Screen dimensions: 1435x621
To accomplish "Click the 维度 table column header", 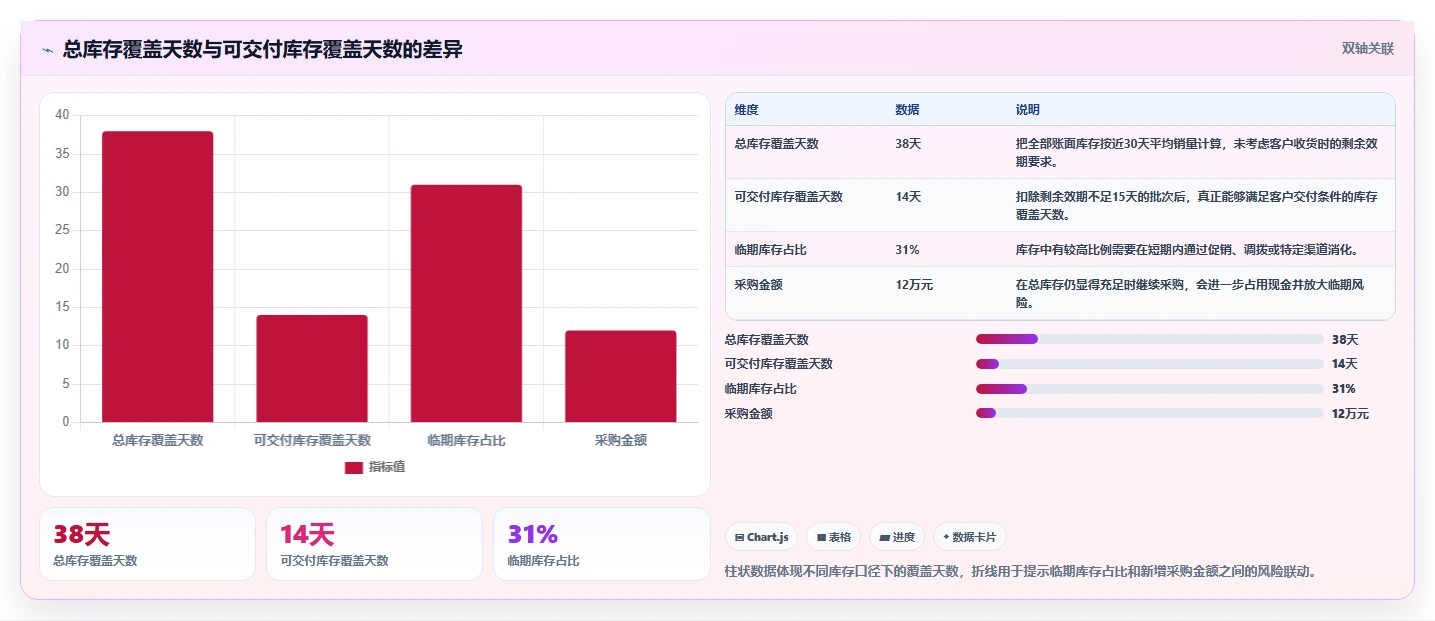I will [746, 110].
